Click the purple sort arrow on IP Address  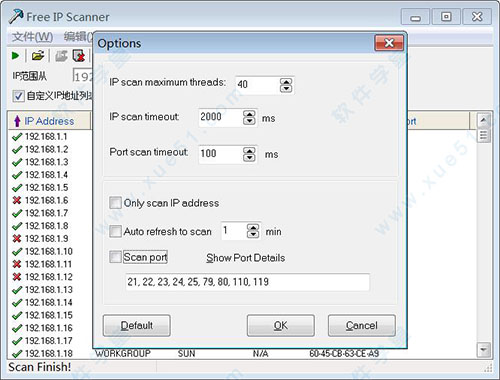tap(17, 121)
